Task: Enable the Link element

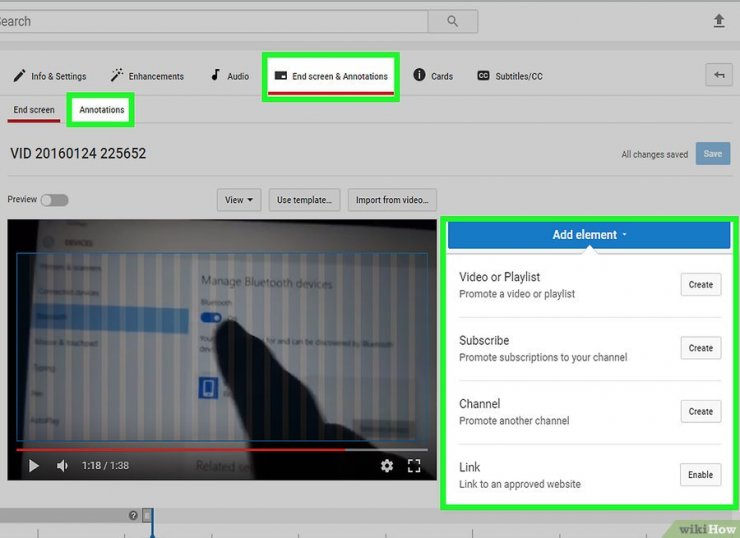Action: coord(700,475)
